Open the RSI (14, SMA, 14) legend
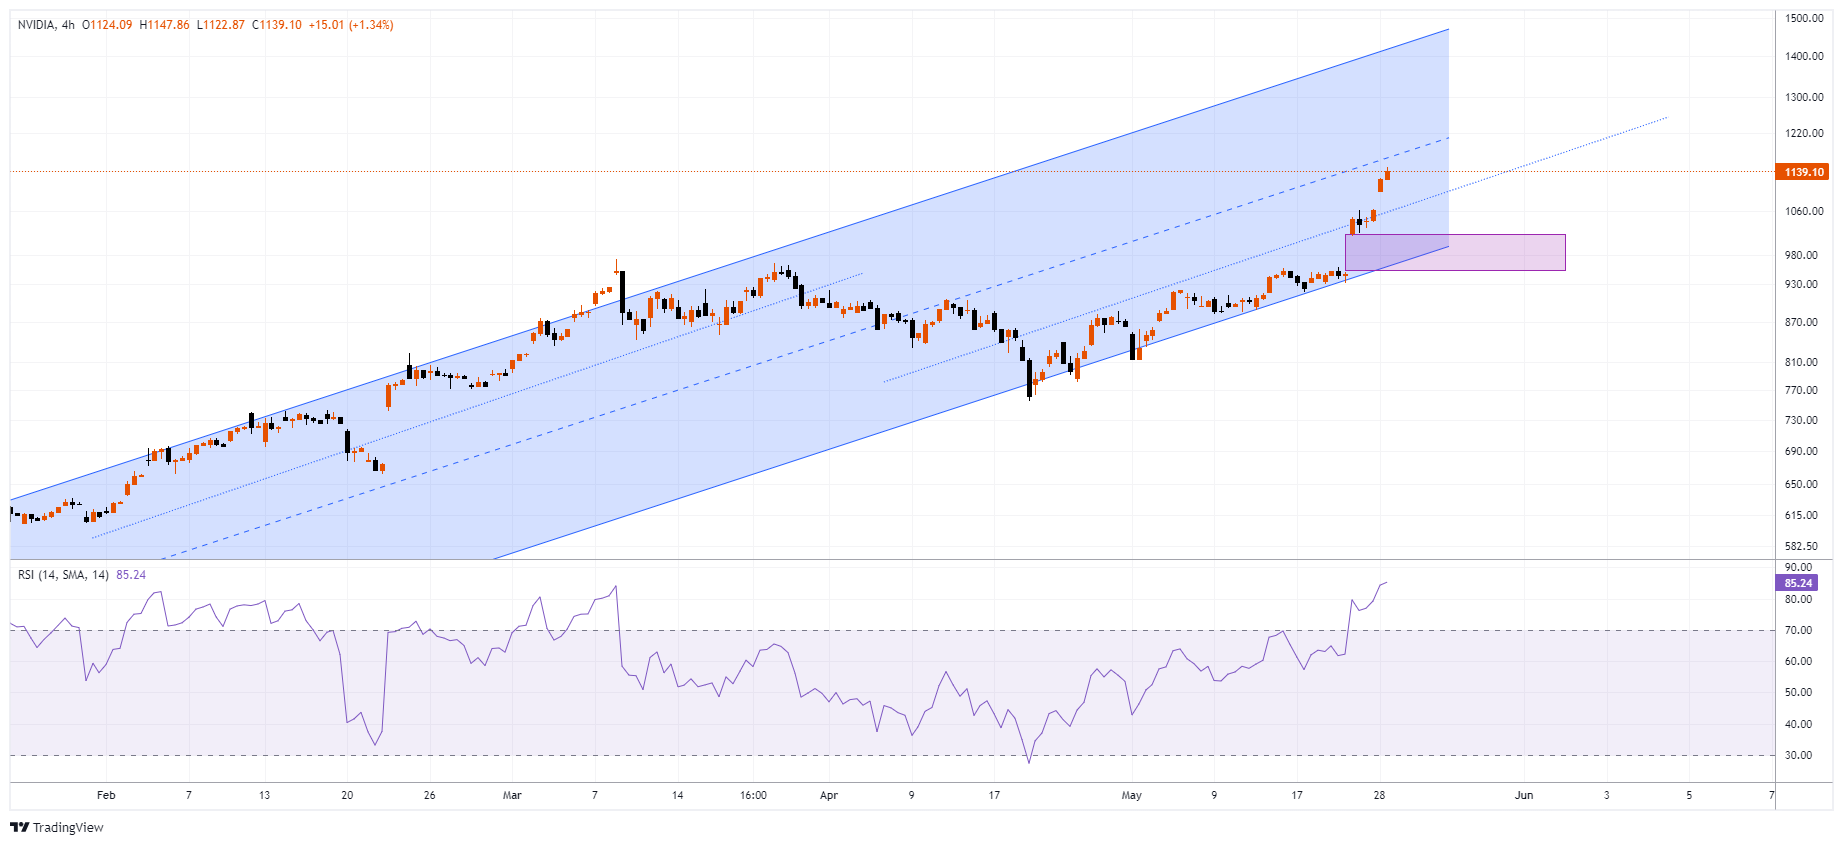This screenshot has height=845, width=1843. [x=63, y=575]
